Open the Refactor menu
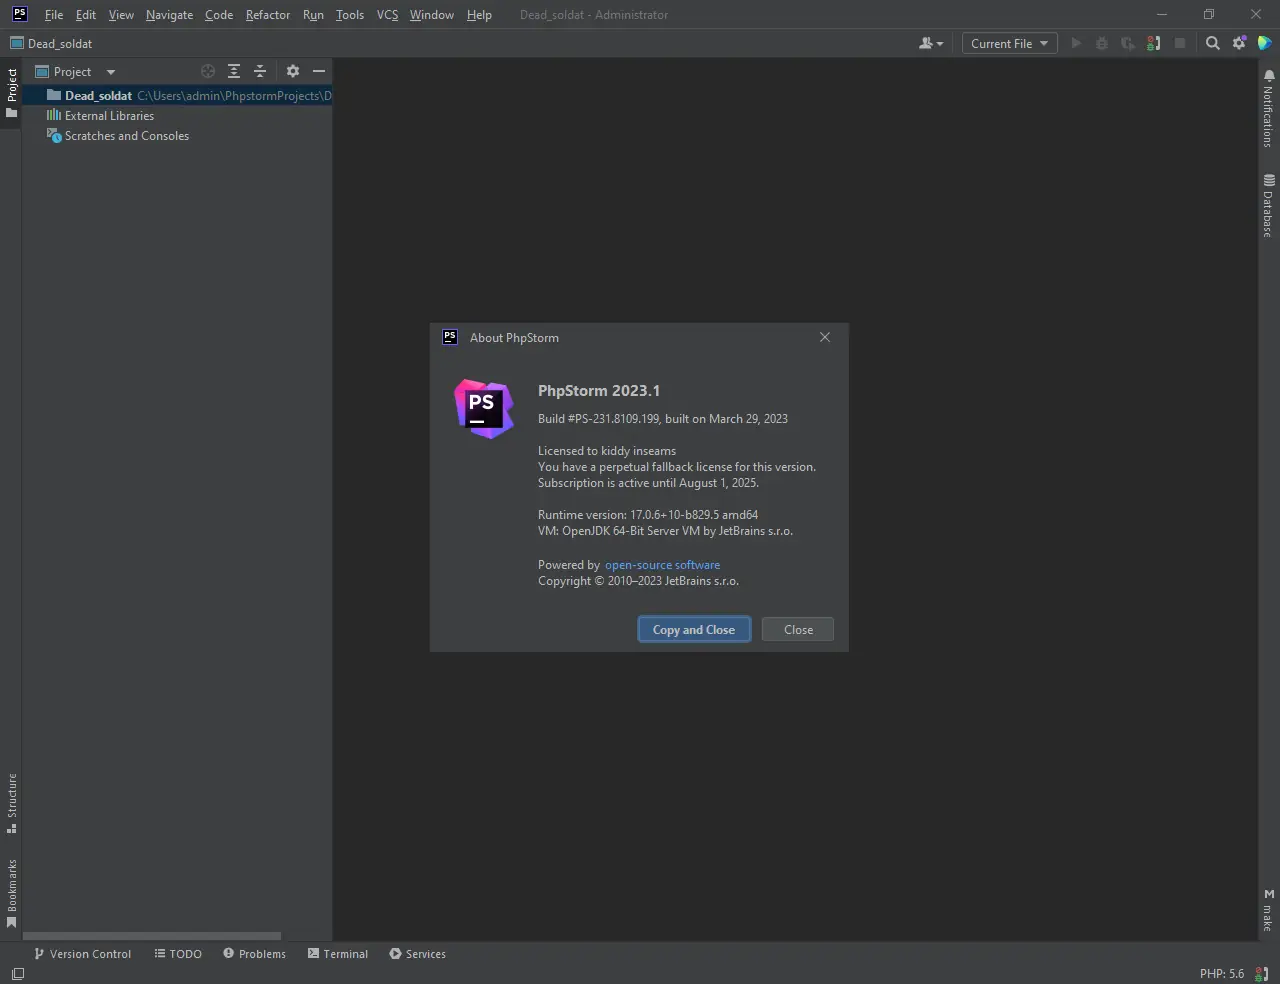The height and width of the screenshot is (984, 1280). tap(268, 15)
